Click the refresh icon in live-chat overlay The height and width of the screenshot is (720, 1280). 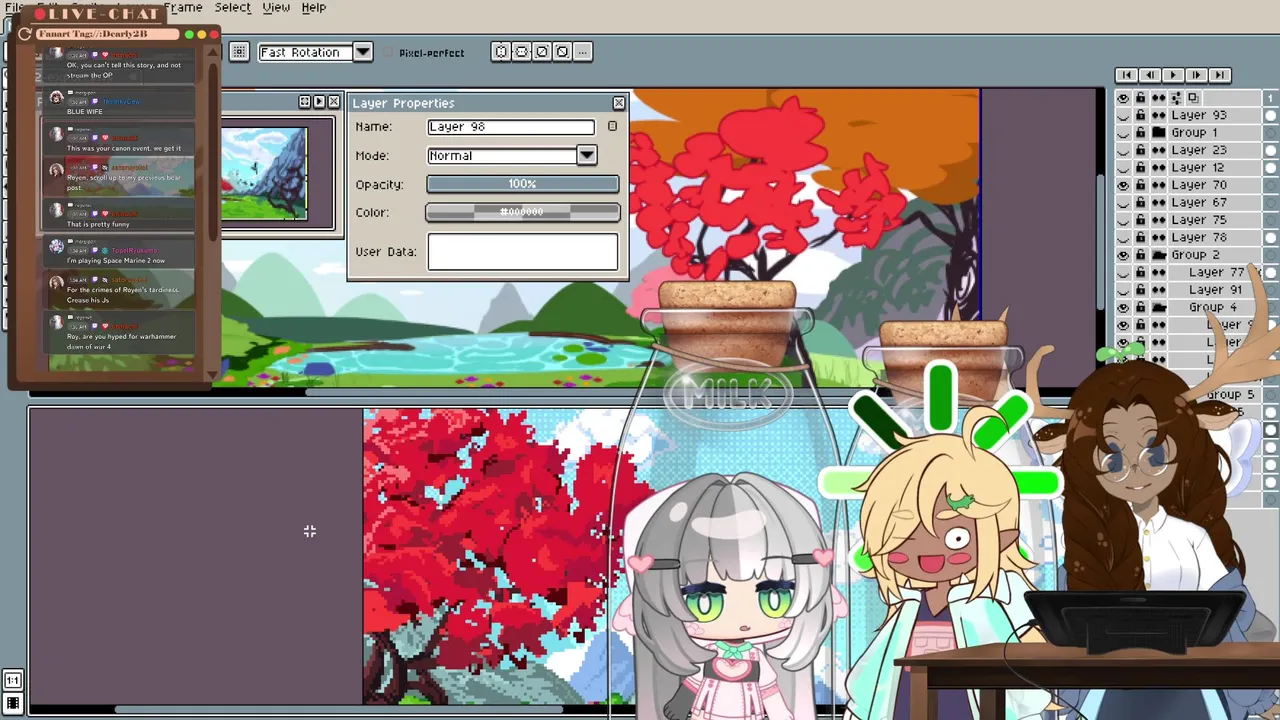coord(24,34)
